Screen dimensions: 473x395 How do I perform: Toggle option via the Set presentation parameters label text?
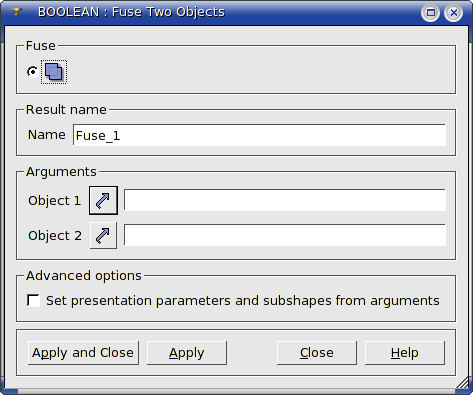tap(243, 300)
